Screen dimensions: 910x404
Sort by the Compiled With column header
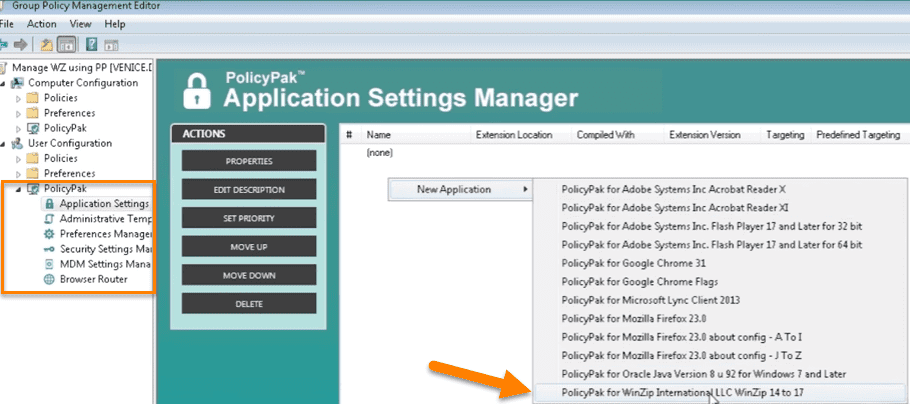(605, 135)
